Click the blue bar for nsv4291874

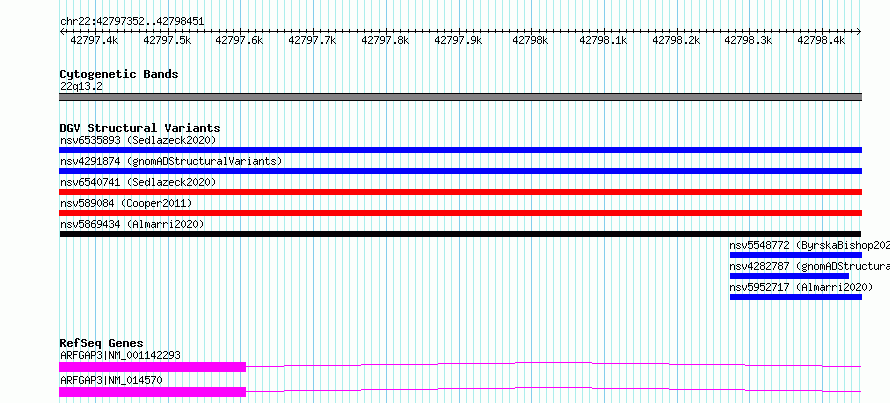coord(460,171)
